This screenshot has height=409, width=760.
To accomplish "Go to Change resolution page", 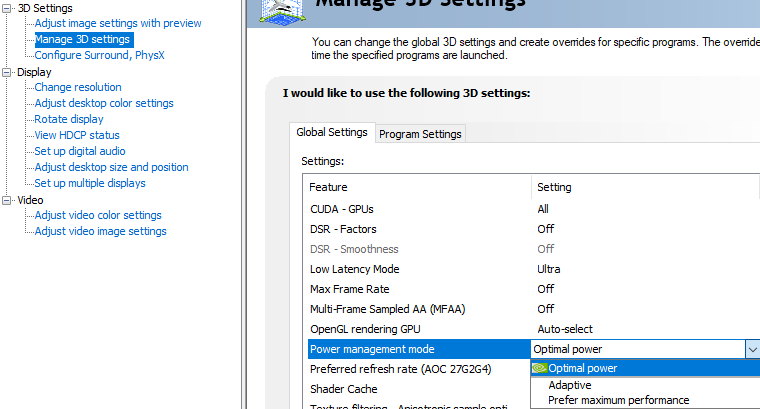I will [78, 87].
